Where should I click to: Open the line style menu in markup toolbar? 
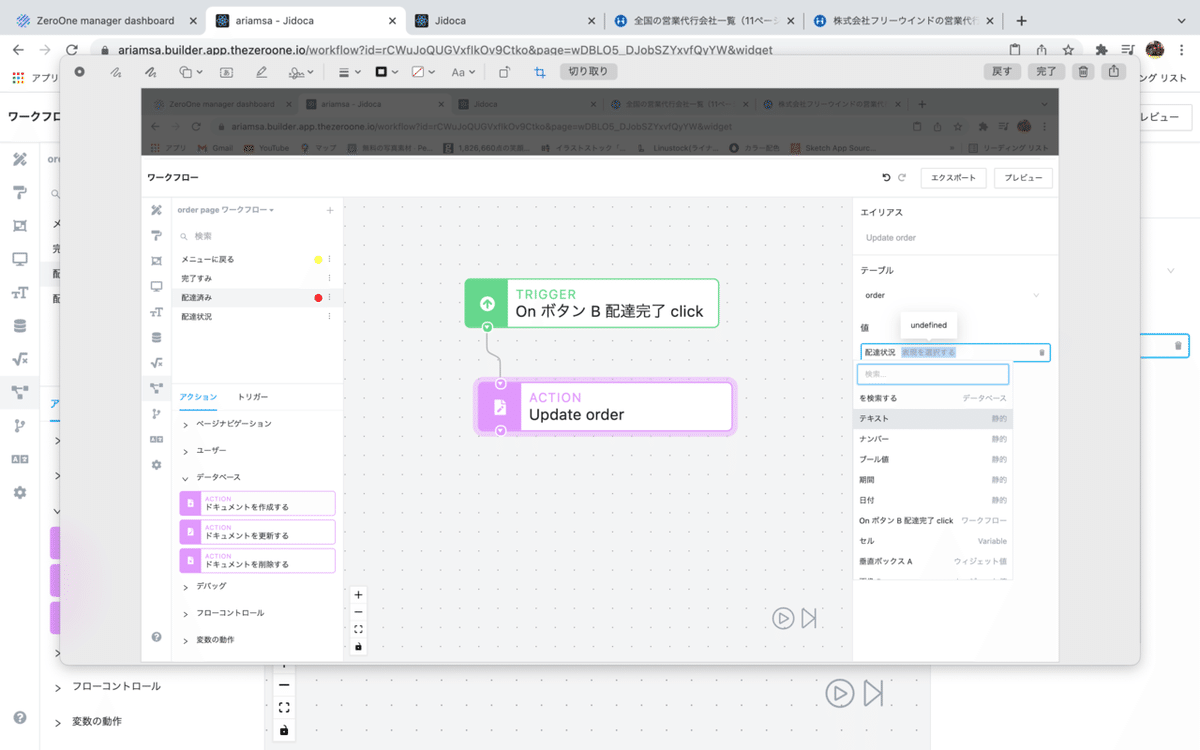pos(349,72)
